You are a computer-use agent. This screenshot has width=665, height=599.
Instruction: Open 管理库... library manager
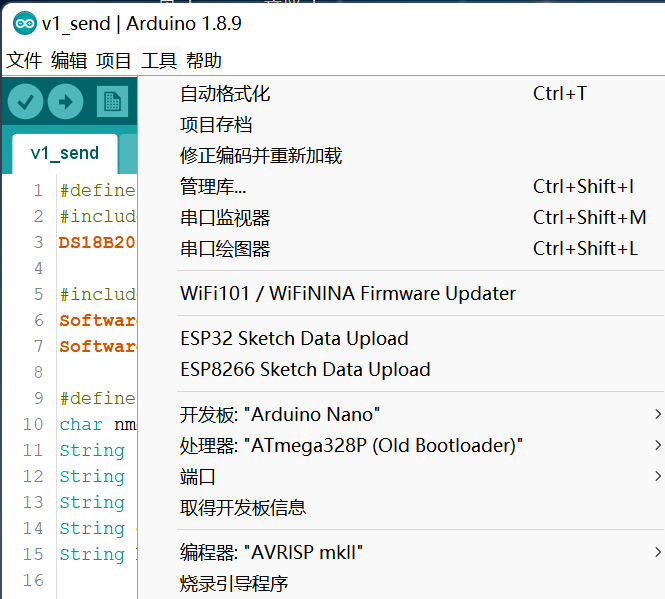pos(213,187)
